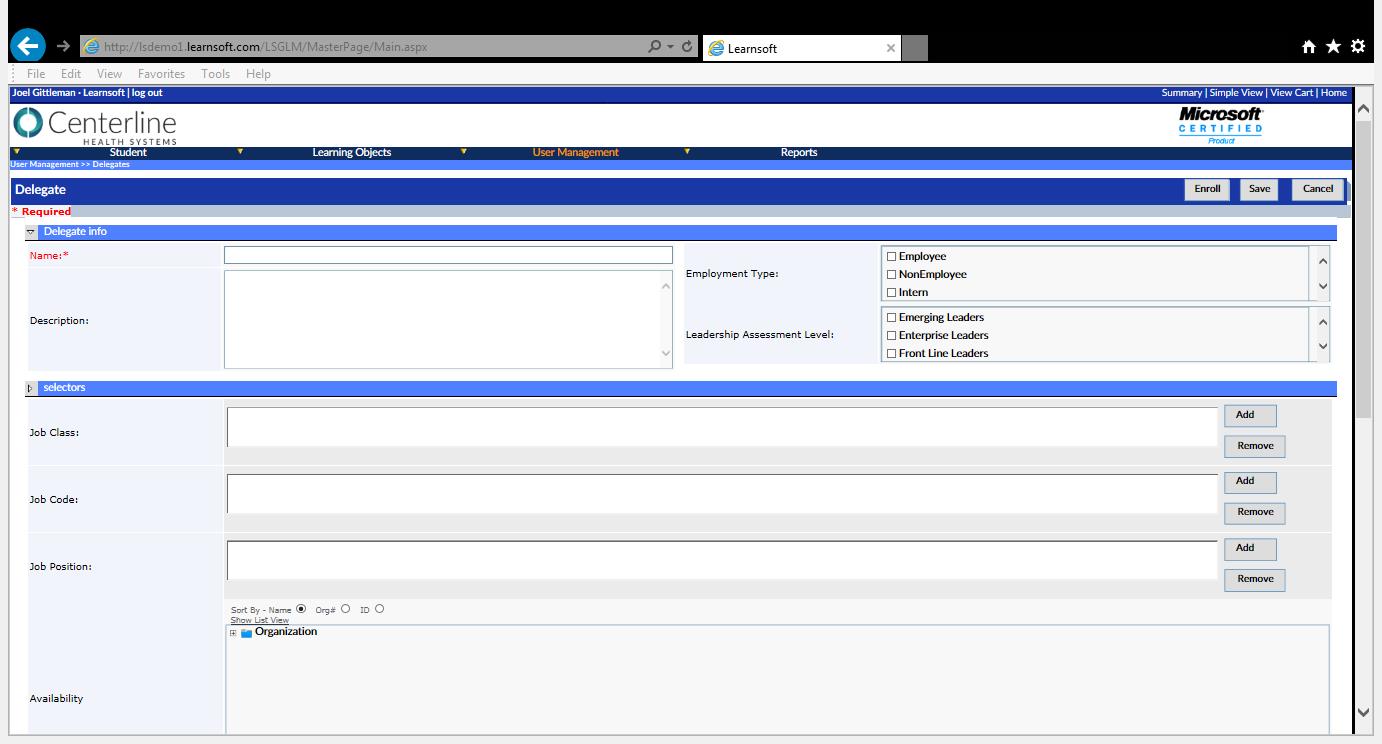This screenshot has height=744, width=1382.
Task: Check the Employee checkbox
Action: tap(891, 257)
